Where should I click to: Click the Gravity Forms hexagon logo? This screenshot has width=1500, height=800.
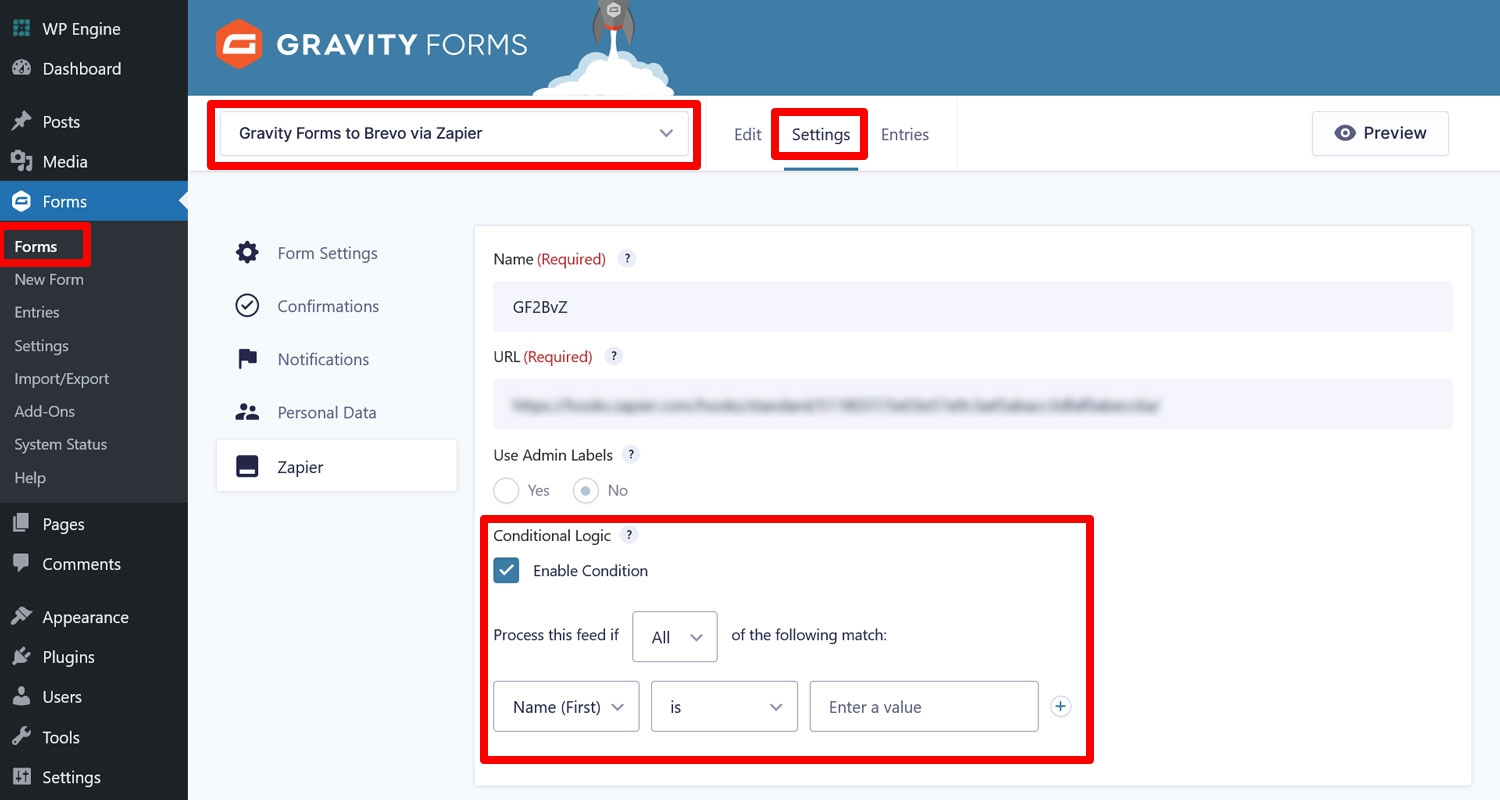[x=239, y=44]
